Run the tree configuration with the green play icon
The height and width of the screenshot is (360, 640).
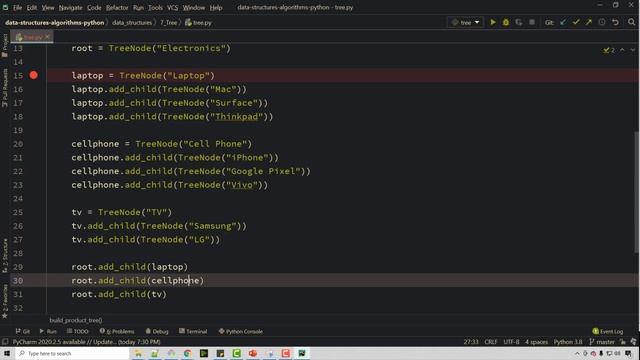tap(493, 22)
